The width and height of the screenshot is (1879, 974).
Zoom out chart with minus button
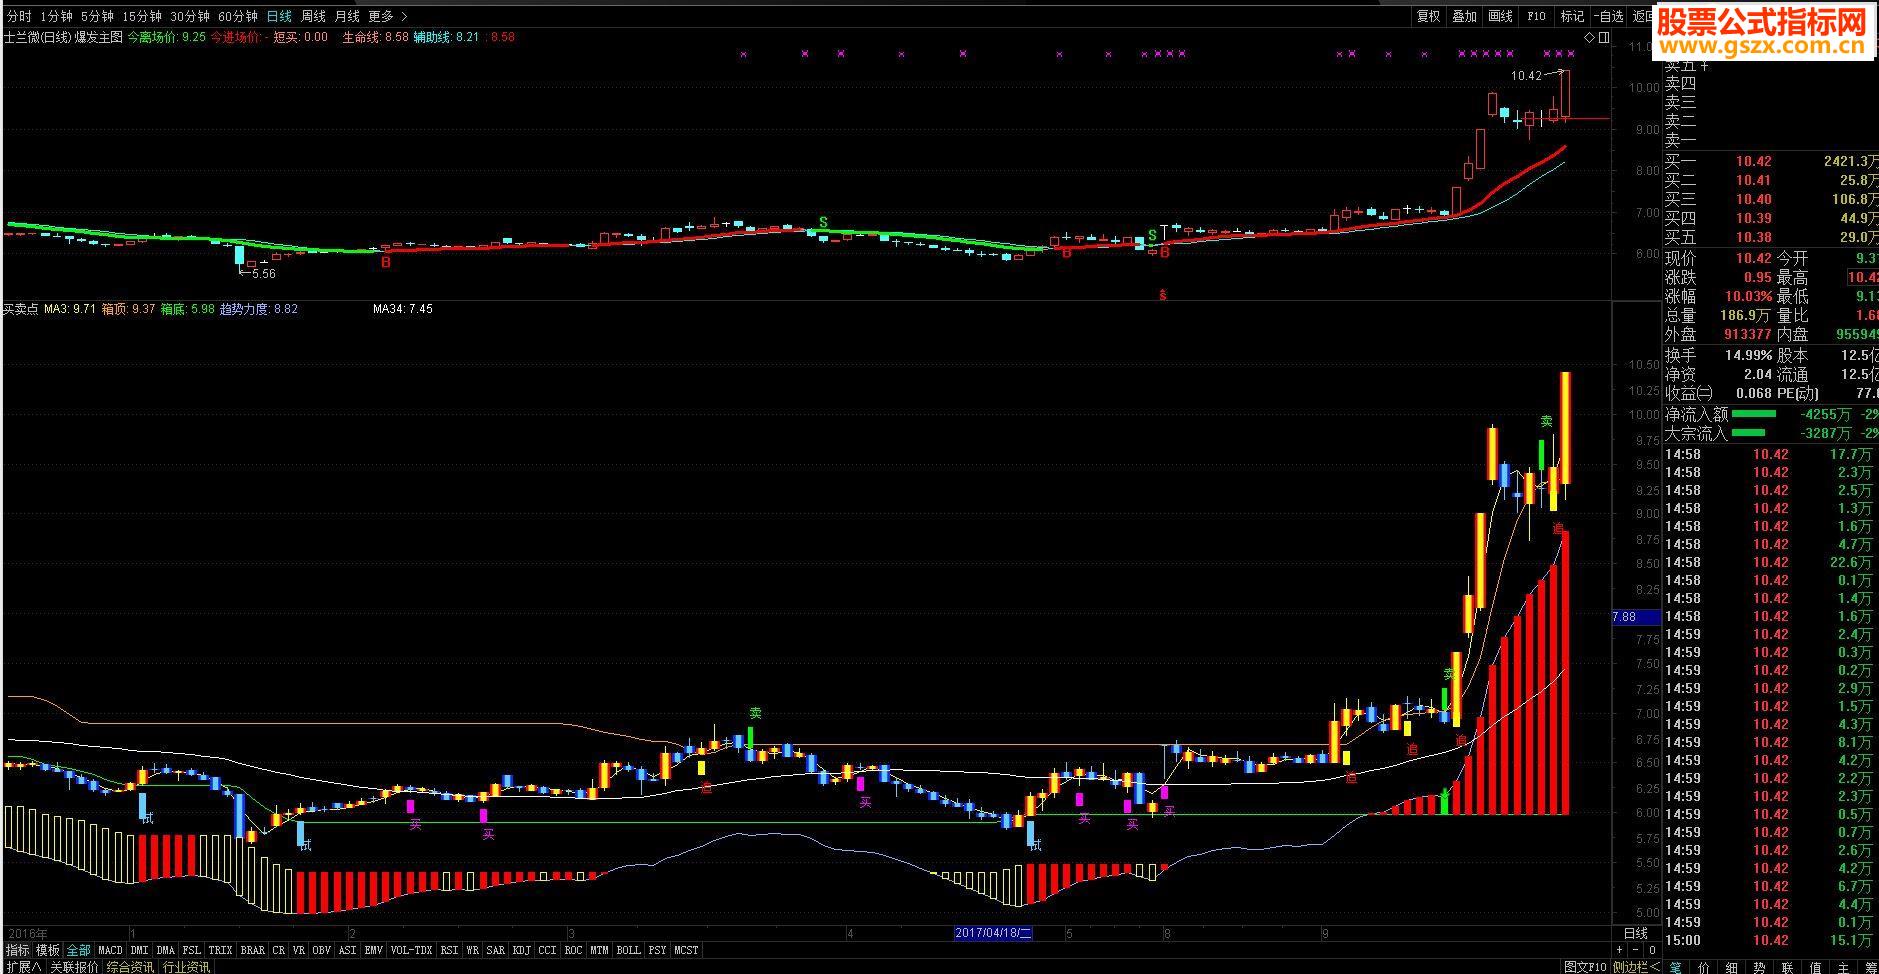click(x=1635, y=950)
